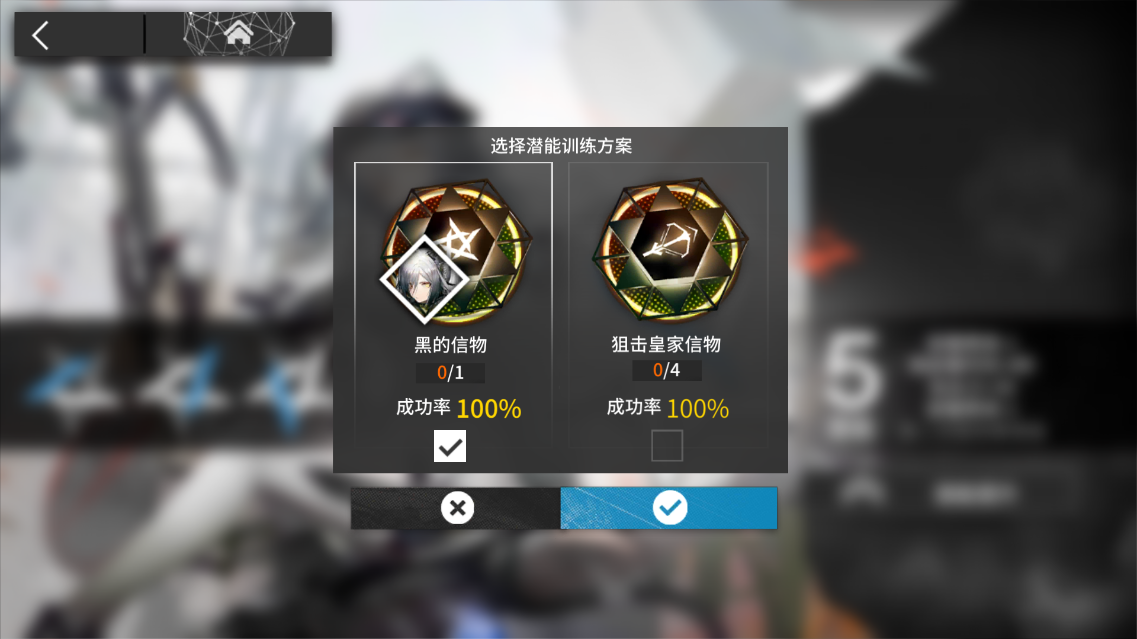The width and height of the screenshot is (1137, 639).
Task: Click the white checkmark circle icon
Action: click(670, 508)
